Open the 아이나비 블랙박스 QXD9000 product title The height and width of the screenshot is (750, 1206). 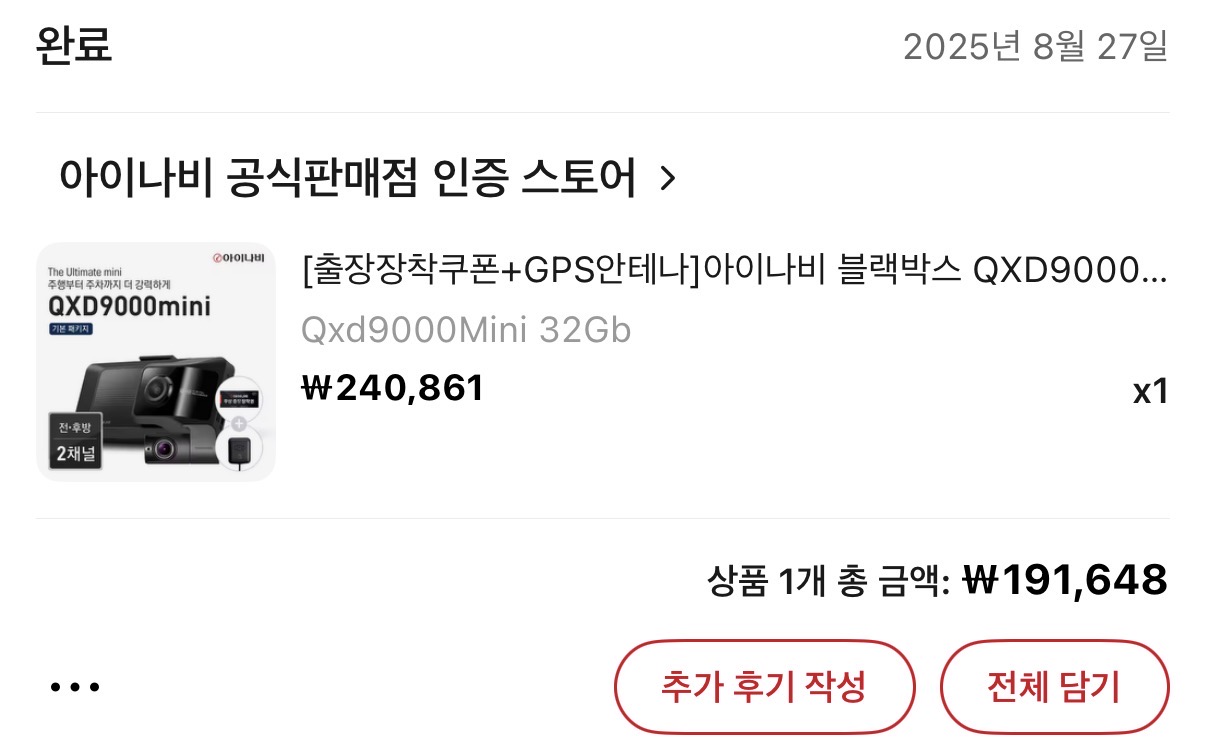pos(734,270)
